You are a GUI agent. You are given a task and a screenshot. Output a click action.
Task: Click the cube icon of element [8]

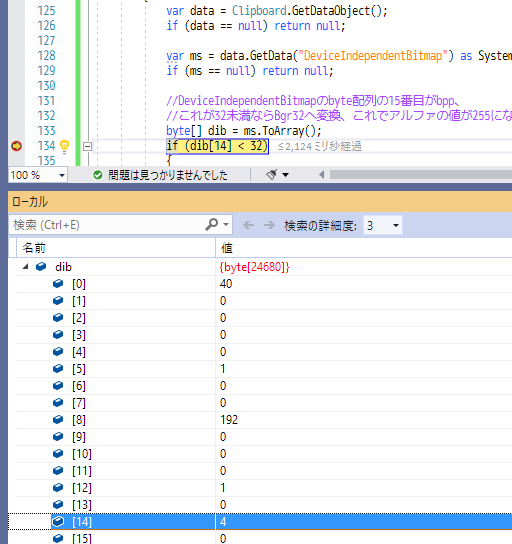tap(58, 419)
